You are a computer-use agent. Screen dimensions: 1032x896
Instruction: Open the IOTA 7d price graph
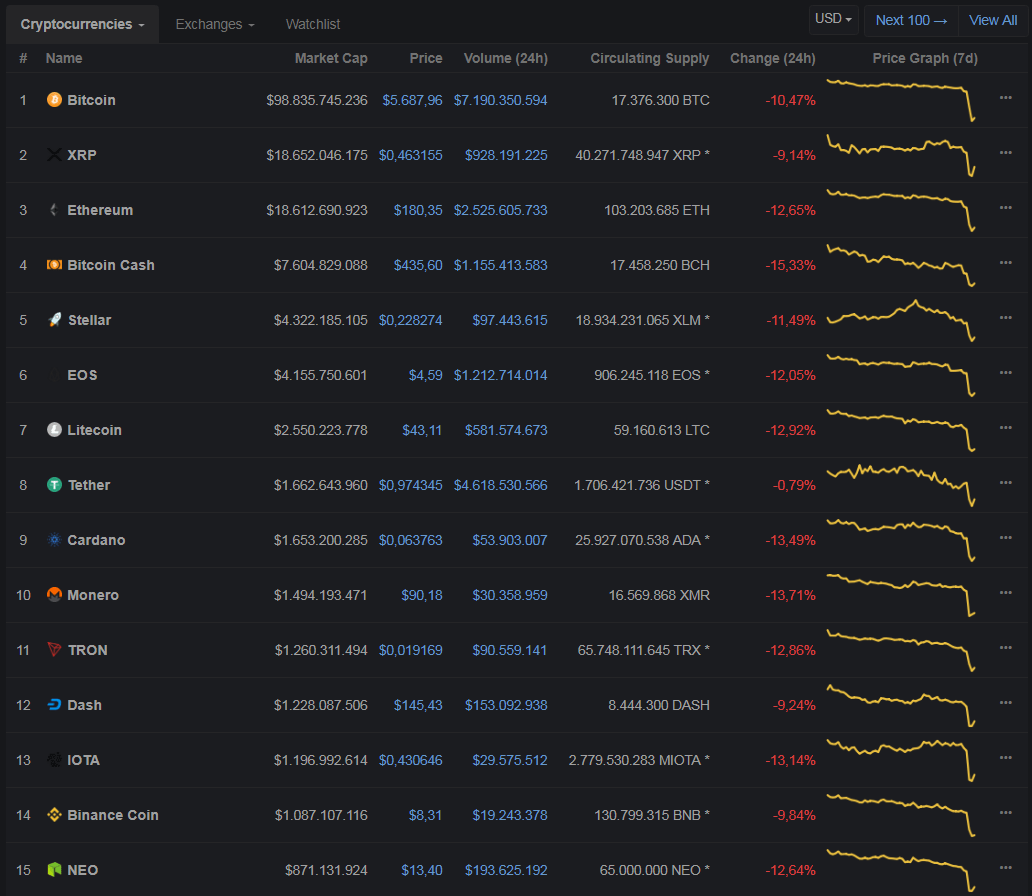point(901,760)
